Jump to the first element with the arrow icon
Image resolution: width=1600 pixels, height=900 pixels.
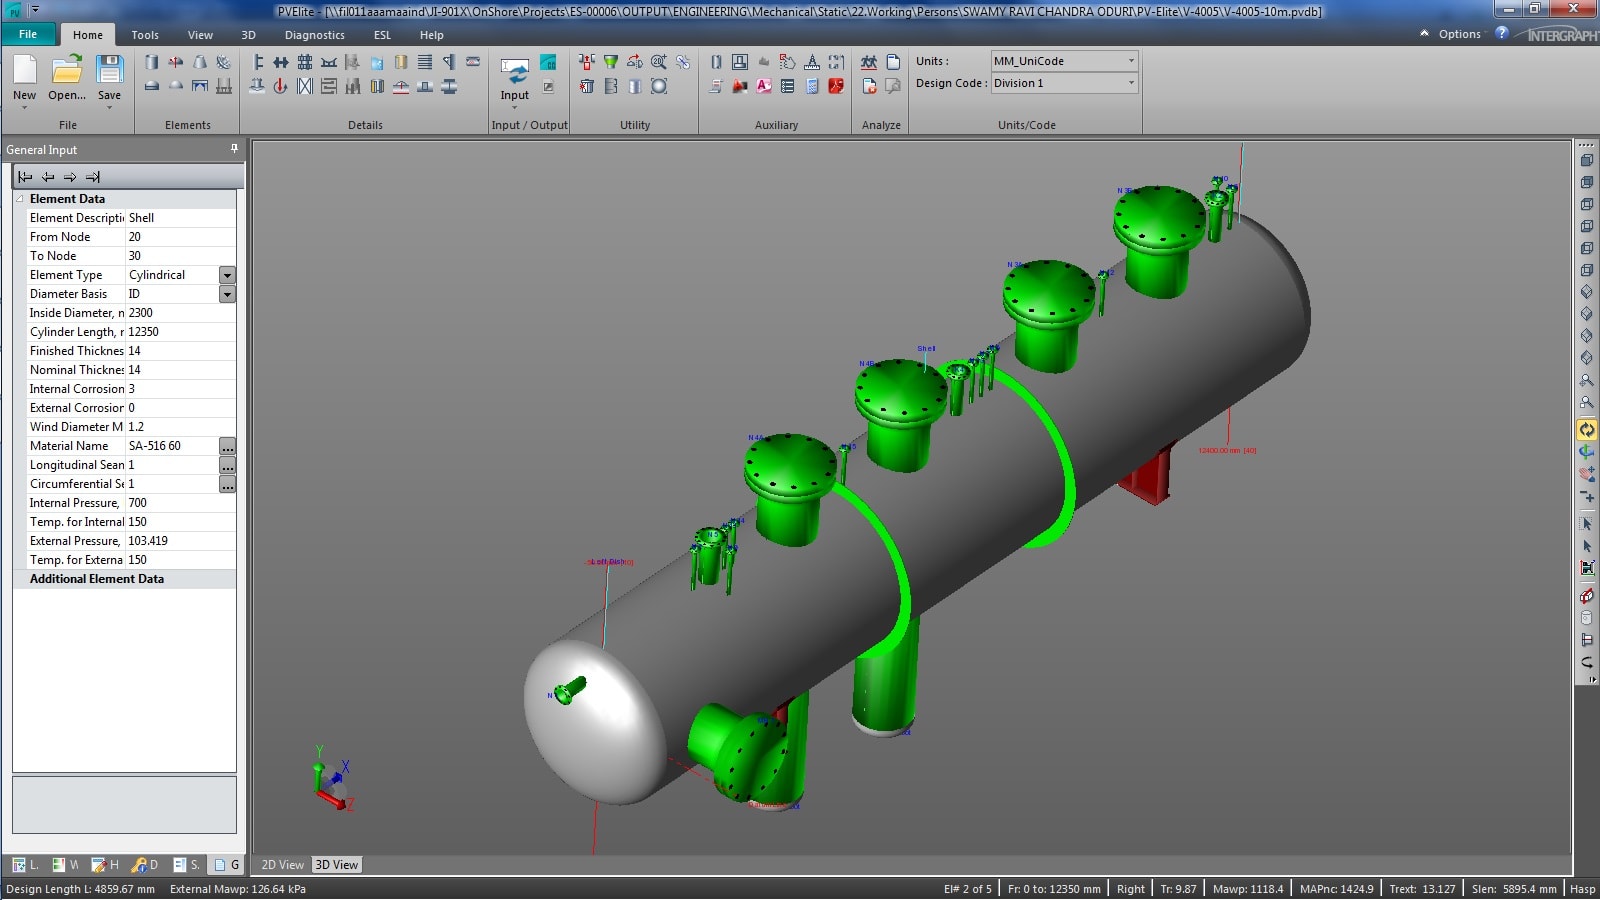[25, 177]
